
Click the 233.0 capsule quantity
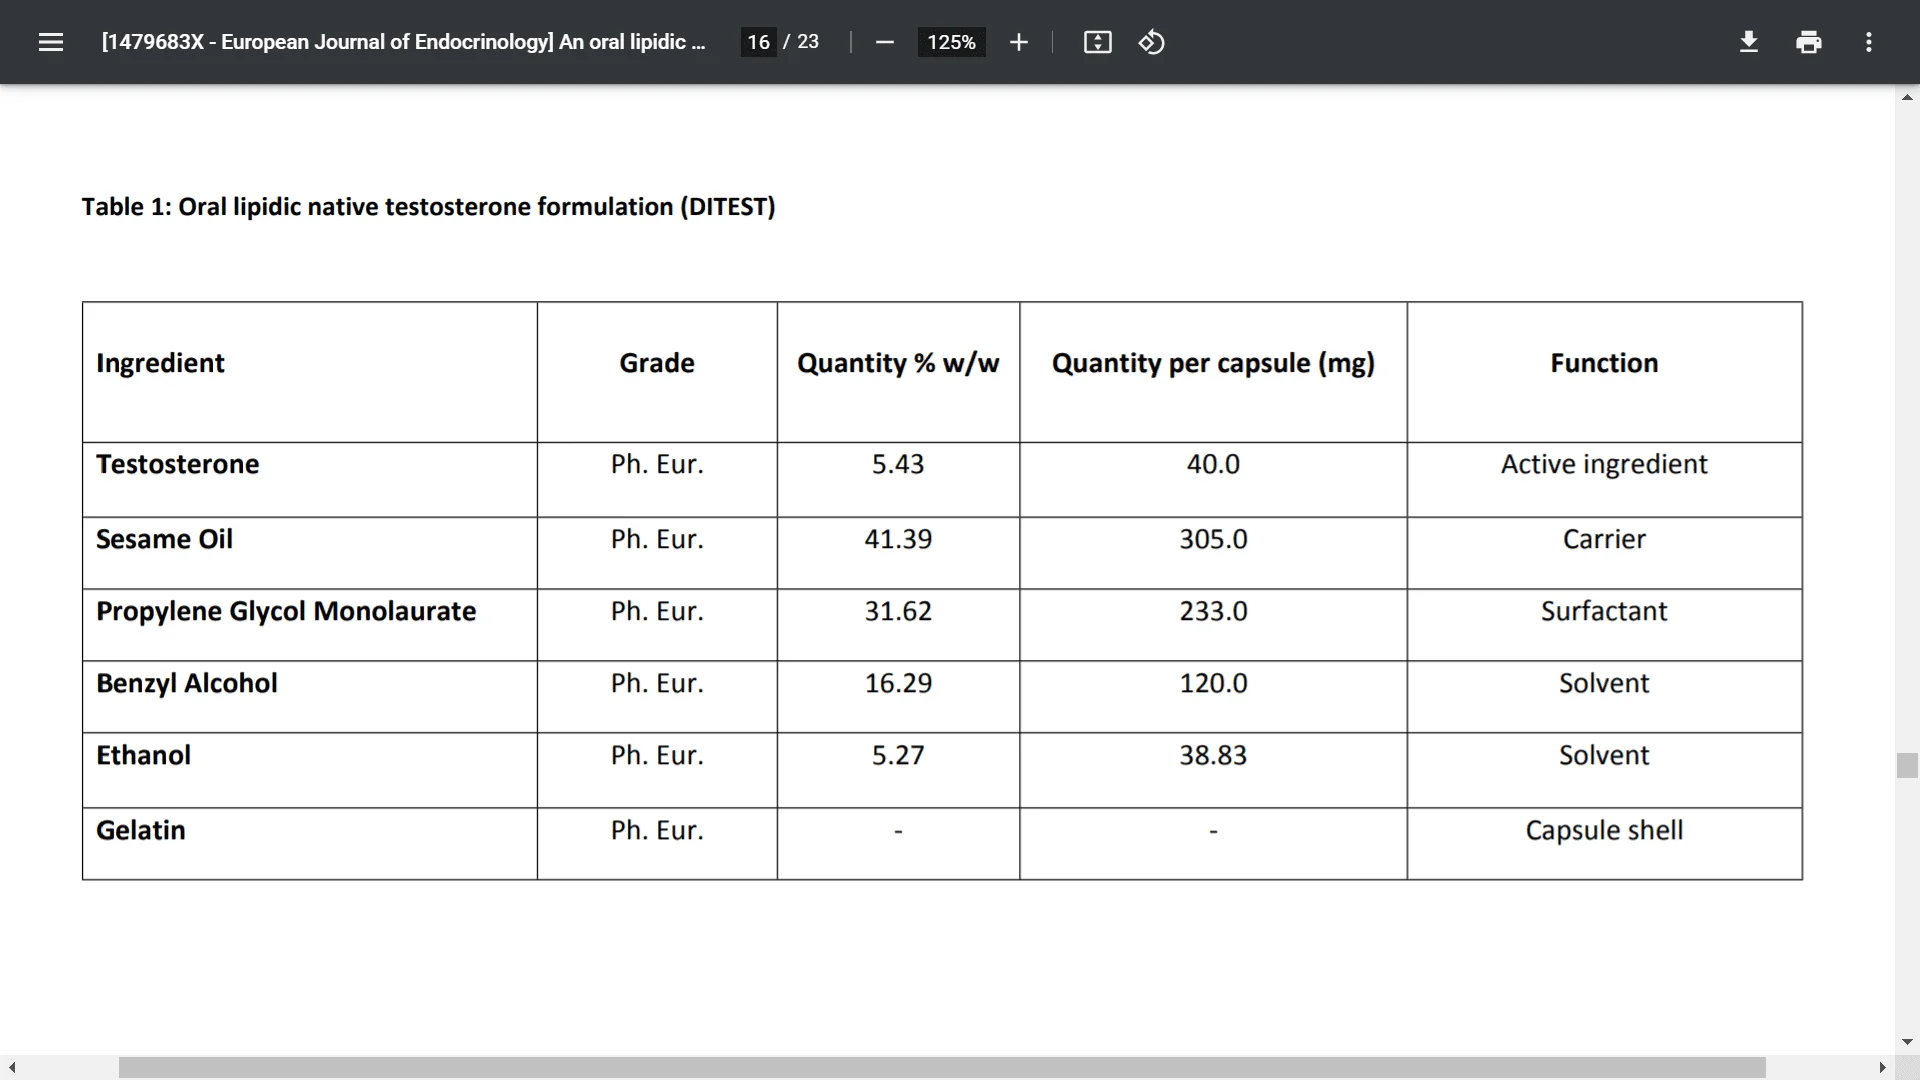click(x=1213, y=611)
